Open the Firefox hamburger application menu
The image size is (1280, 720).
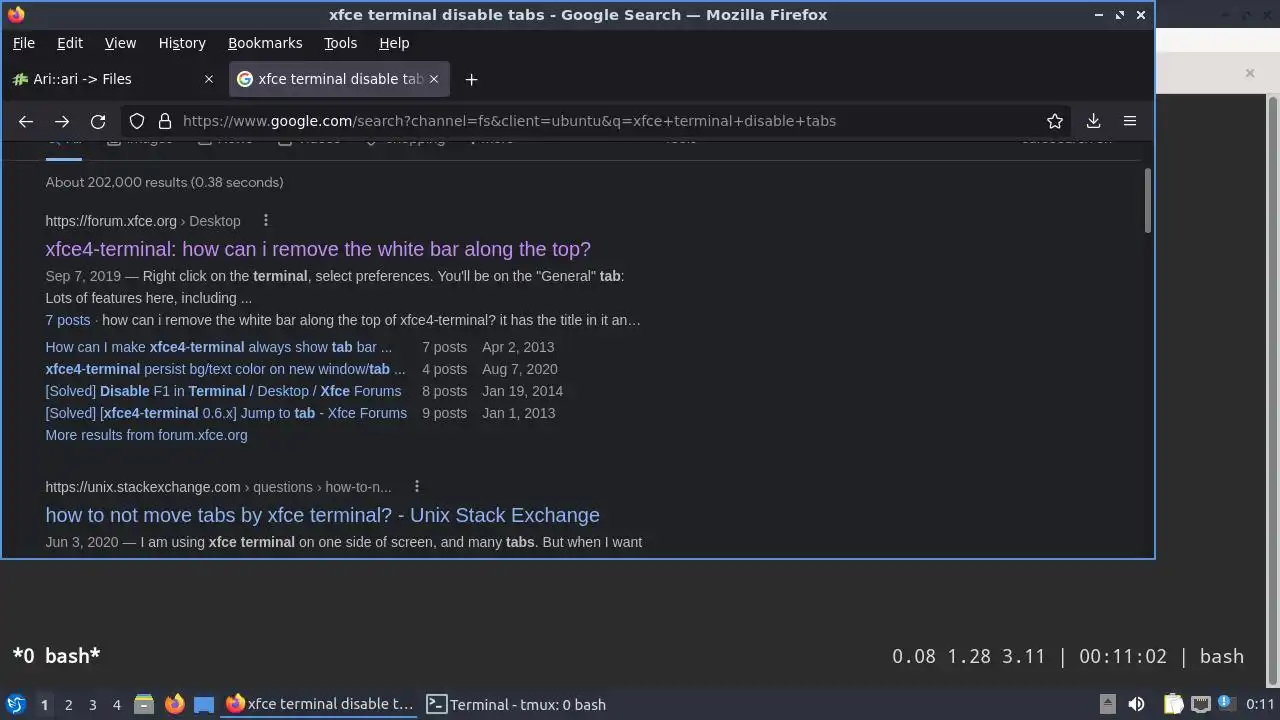coord(1130,121)
